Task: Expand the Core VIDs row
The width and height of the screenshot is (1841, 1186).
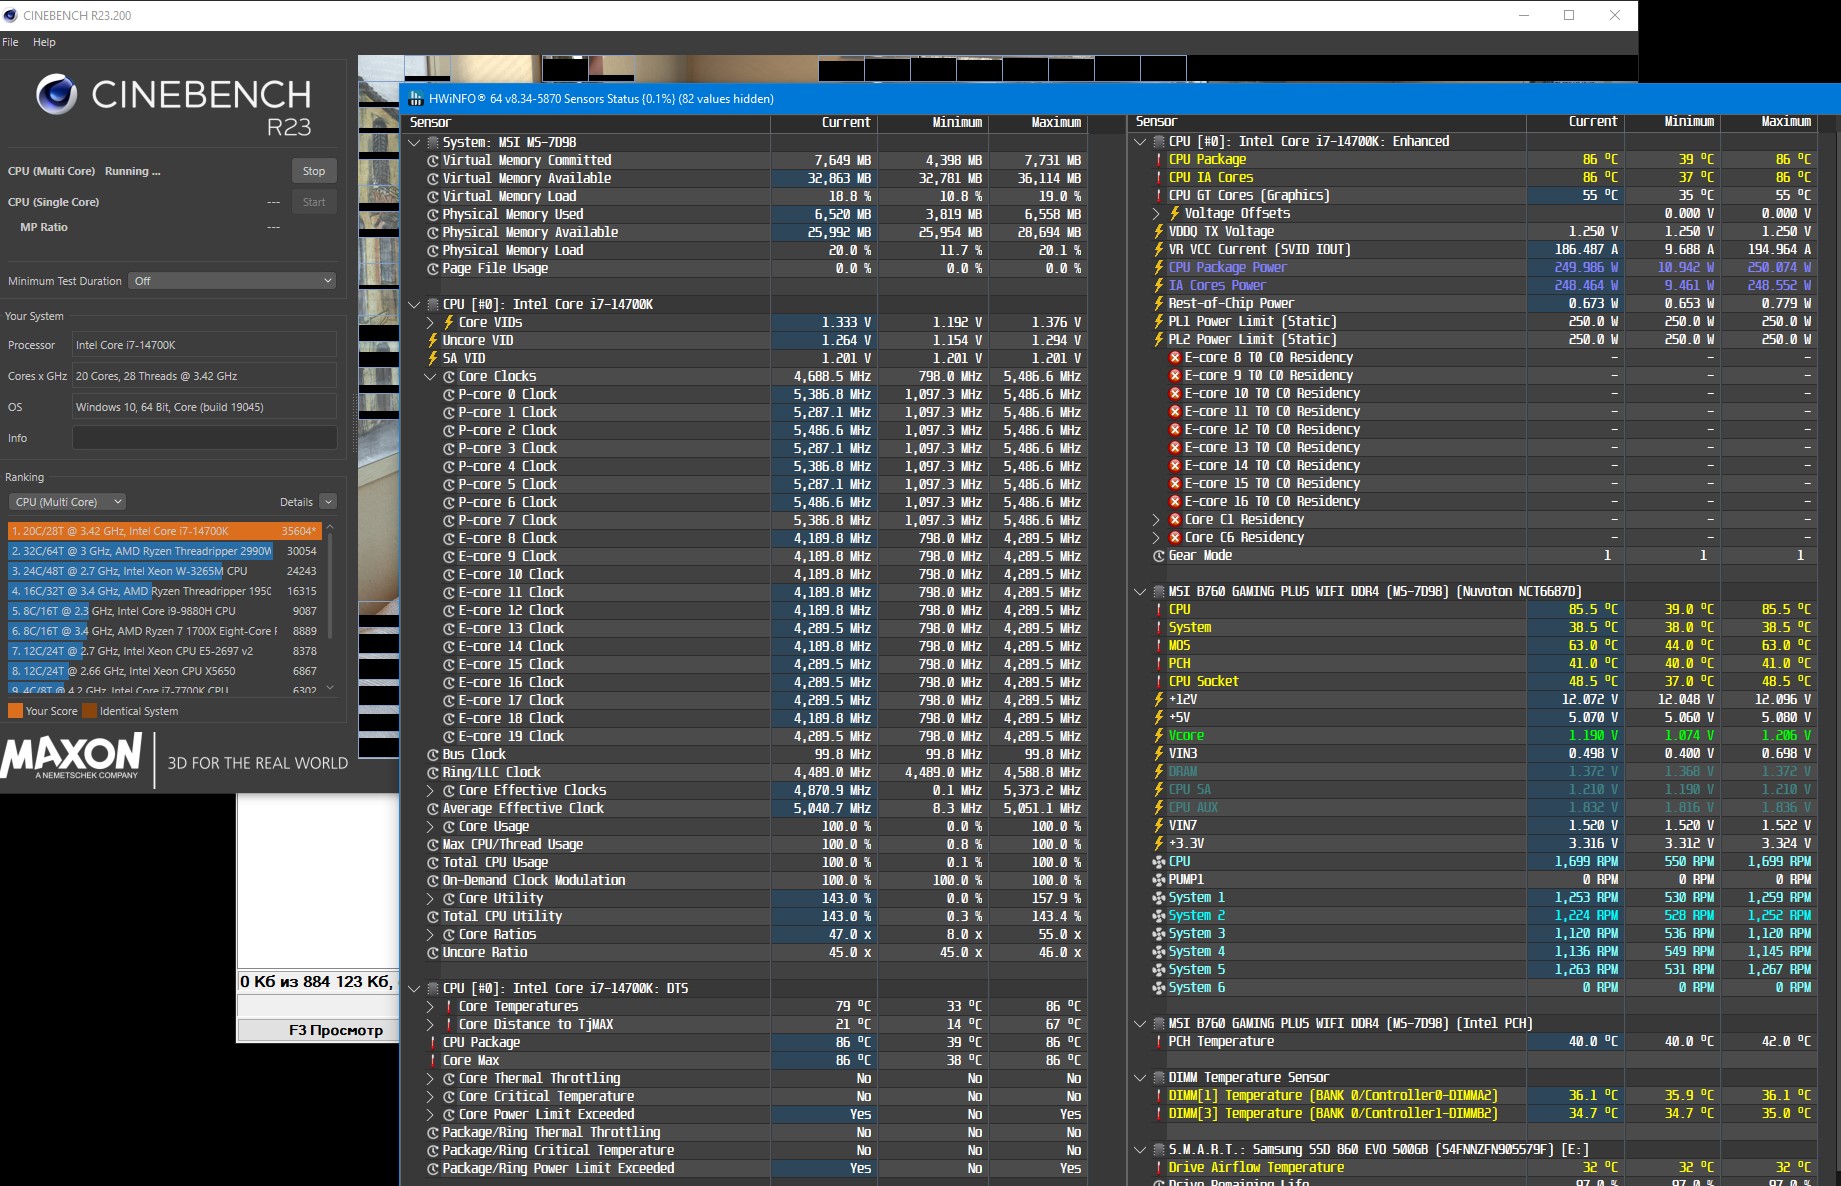Action: (430, 323)
